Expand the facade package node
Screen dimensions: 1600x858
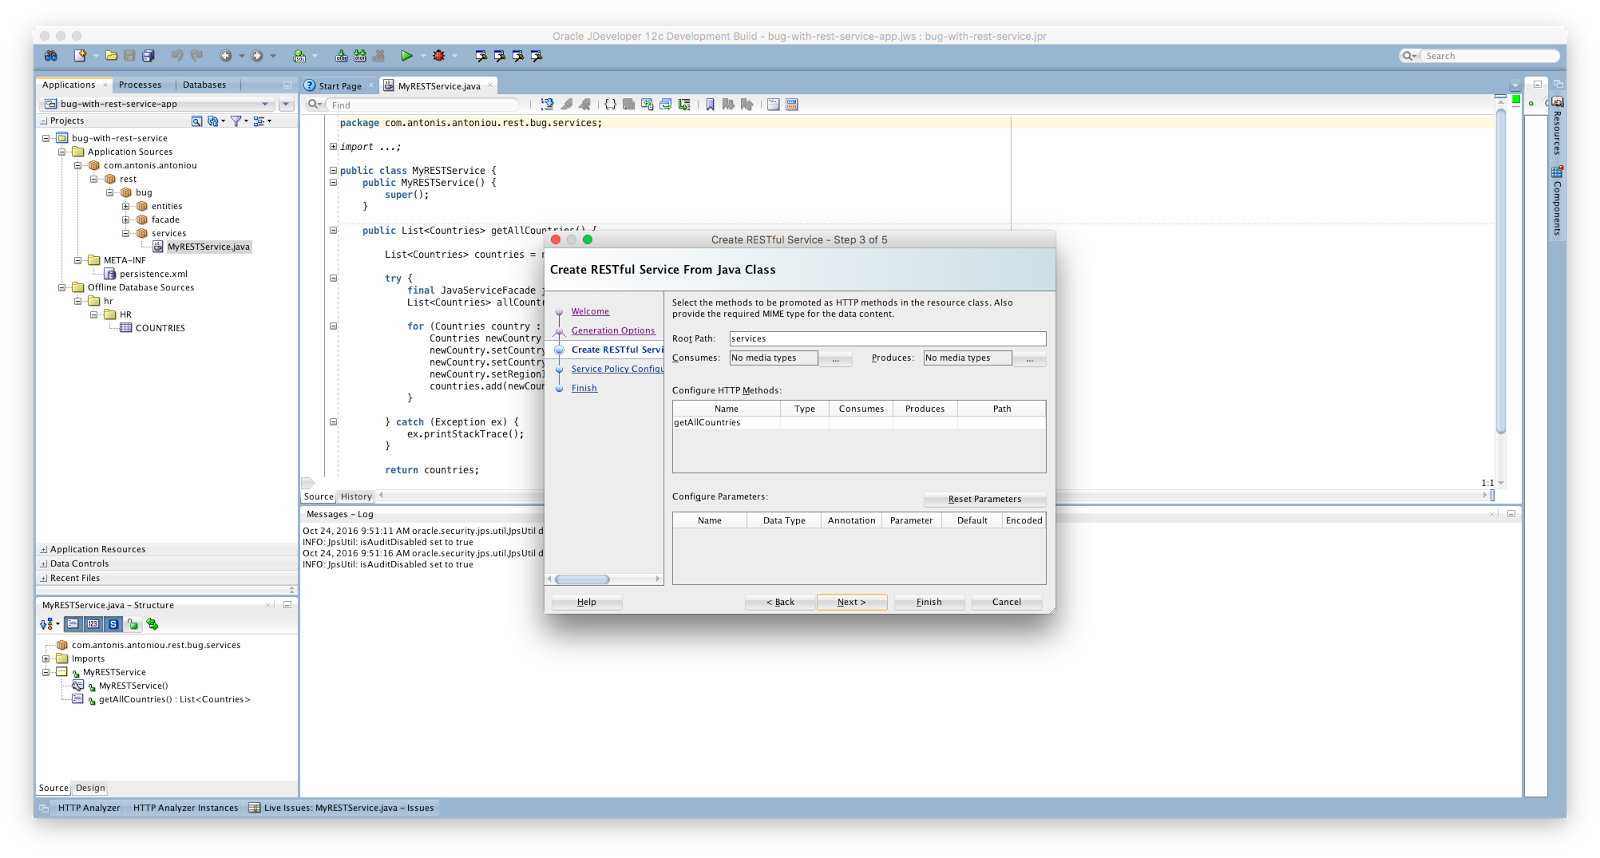[126, 220]
